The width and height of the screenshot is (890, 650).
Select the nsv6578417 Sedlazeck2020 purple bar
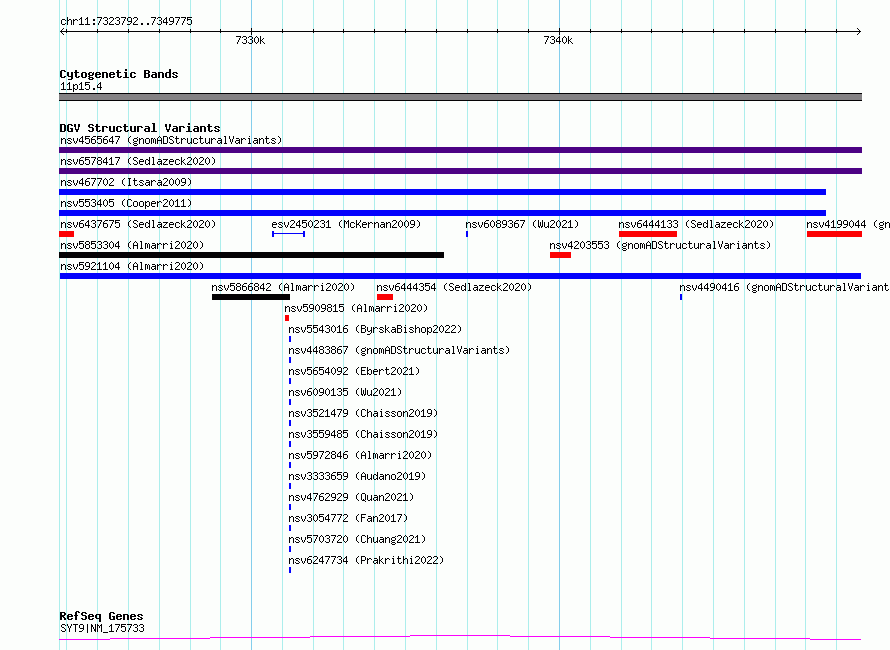click(x=460, y=171)
